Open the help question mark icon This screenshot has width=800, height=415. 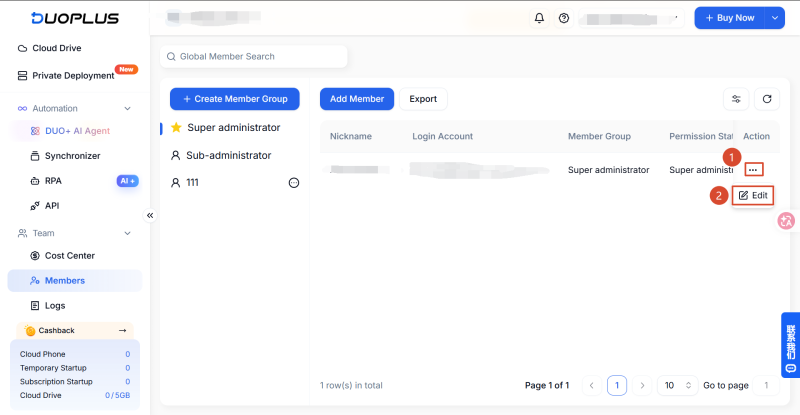[x=564, y=18]
